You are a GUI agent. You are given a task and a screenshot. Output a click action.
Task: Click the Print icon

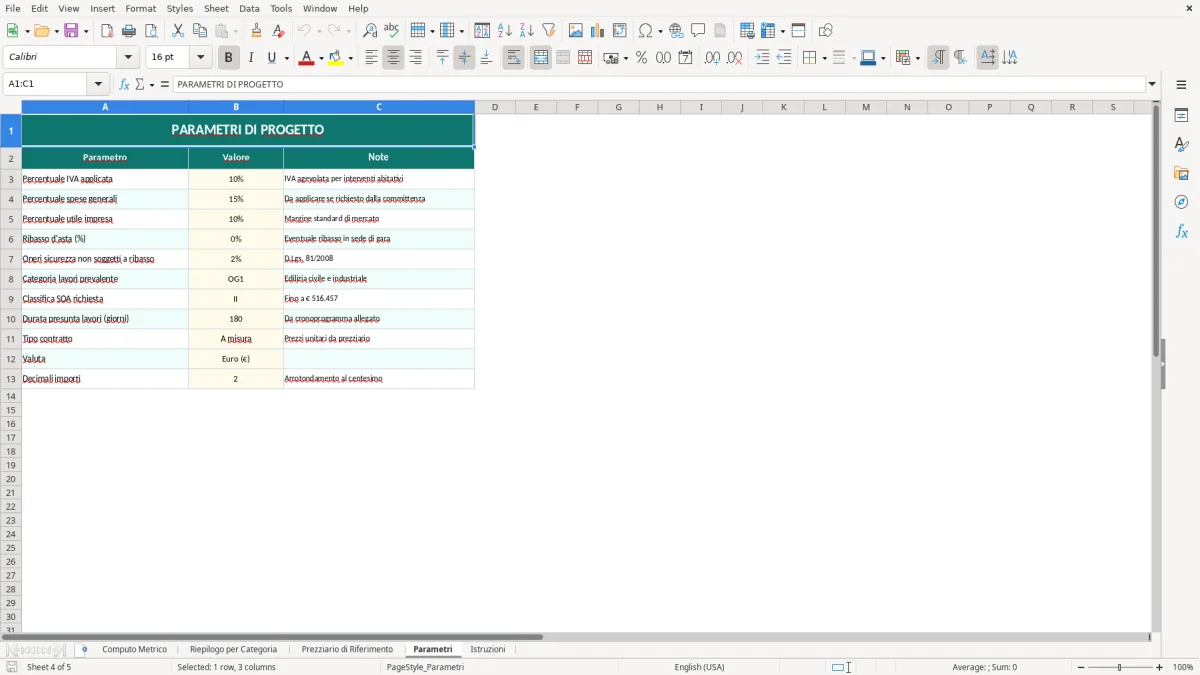coord(129,31)
